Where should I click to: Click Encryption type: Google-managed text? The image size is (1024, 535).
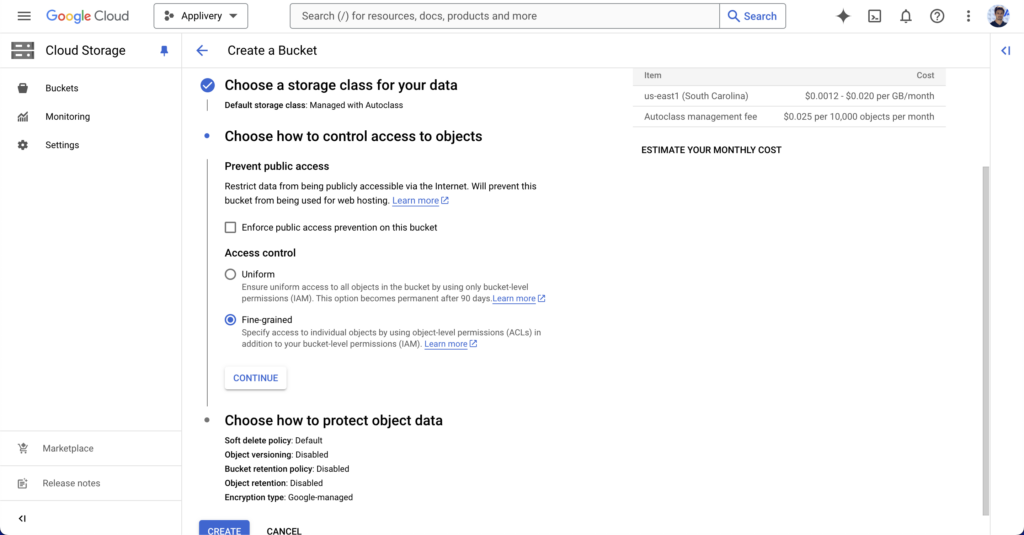[289, 497]
